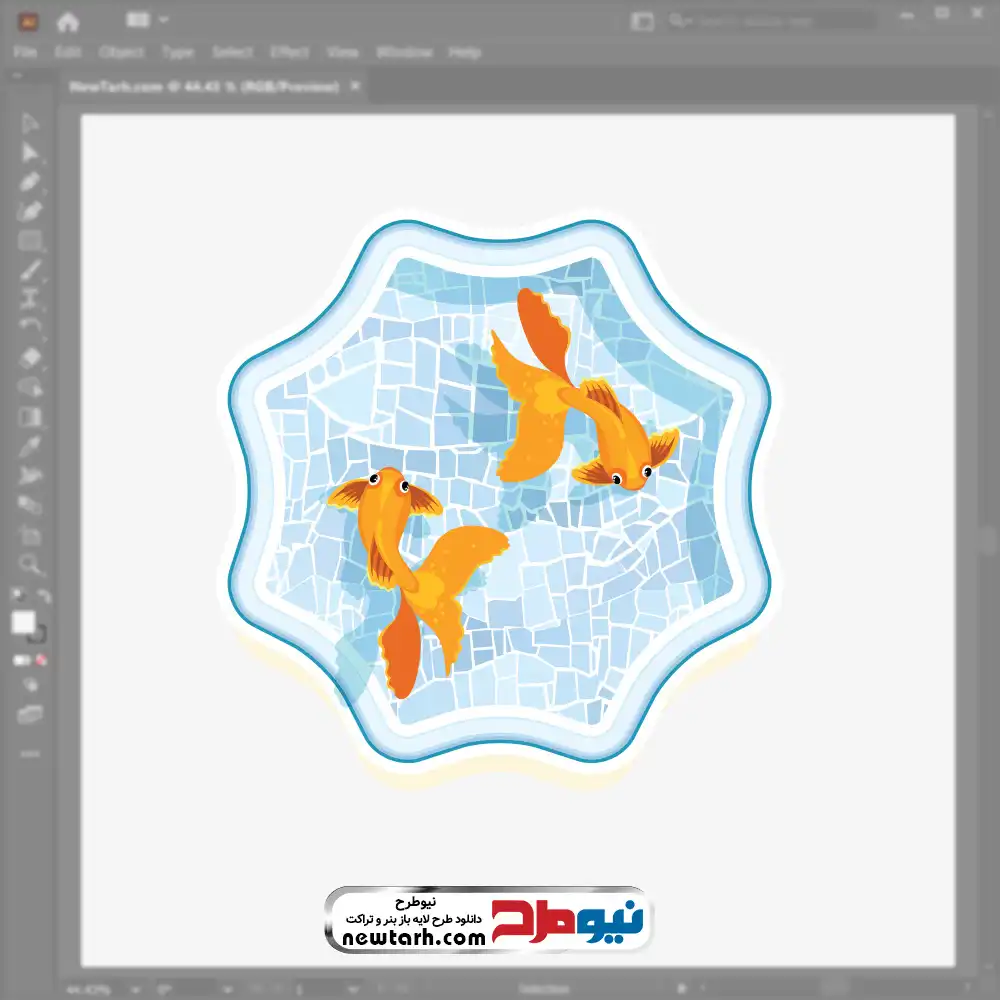Click the Illustrator app logo
The width and height of the screenshot is (1000, 1000).
[x=28, y=22]
